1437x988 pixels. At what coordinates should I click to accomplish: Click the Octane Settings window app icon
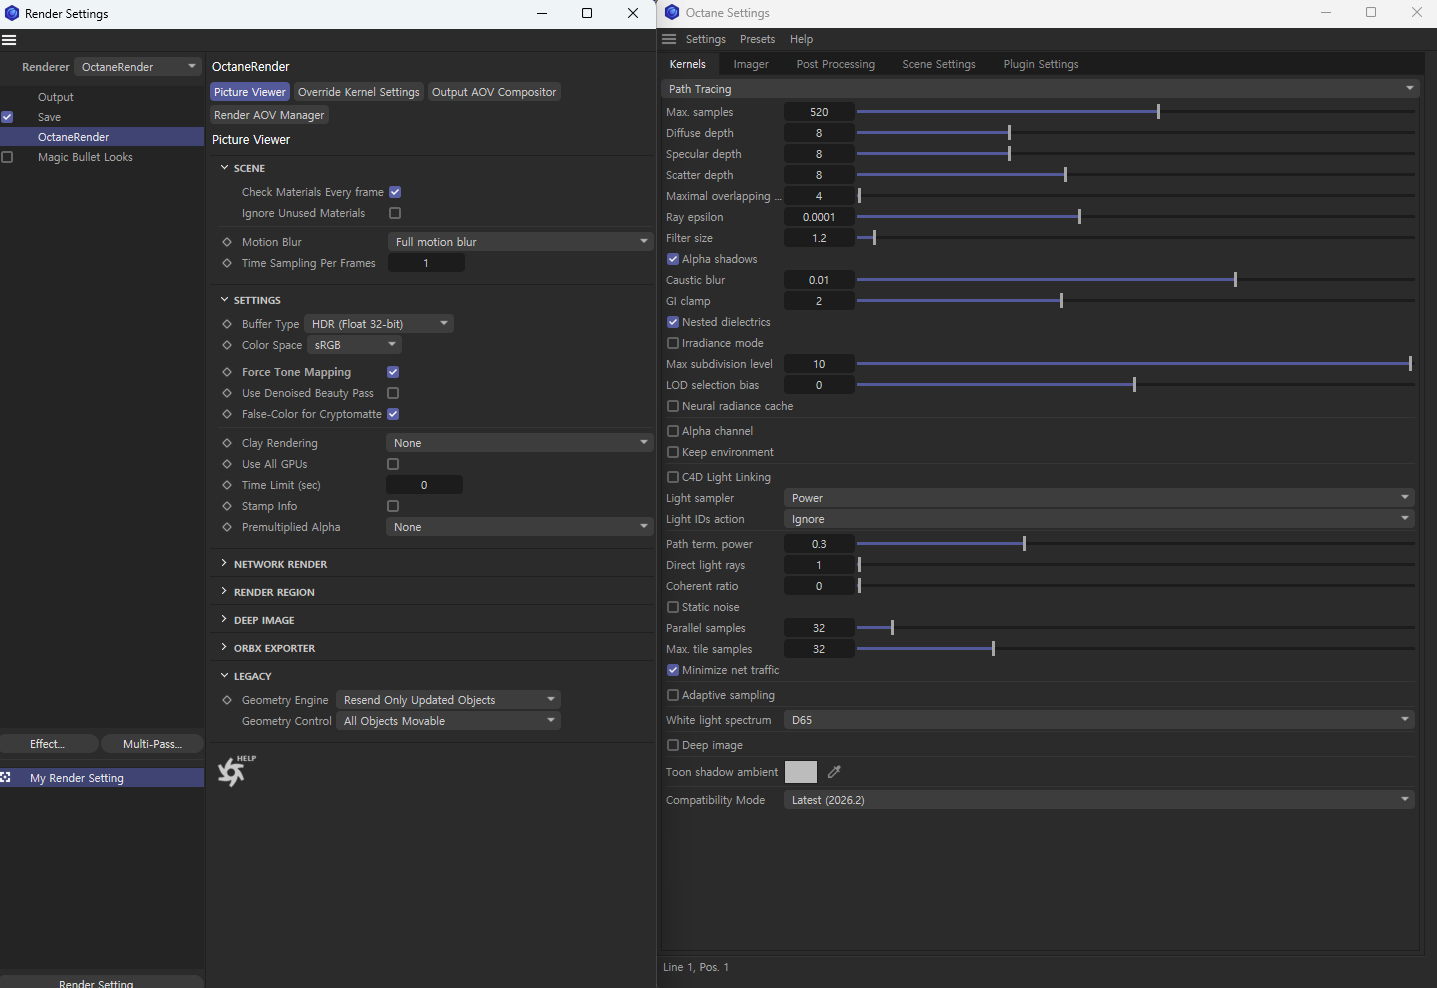pyautogui.click(x=672, y=12)
